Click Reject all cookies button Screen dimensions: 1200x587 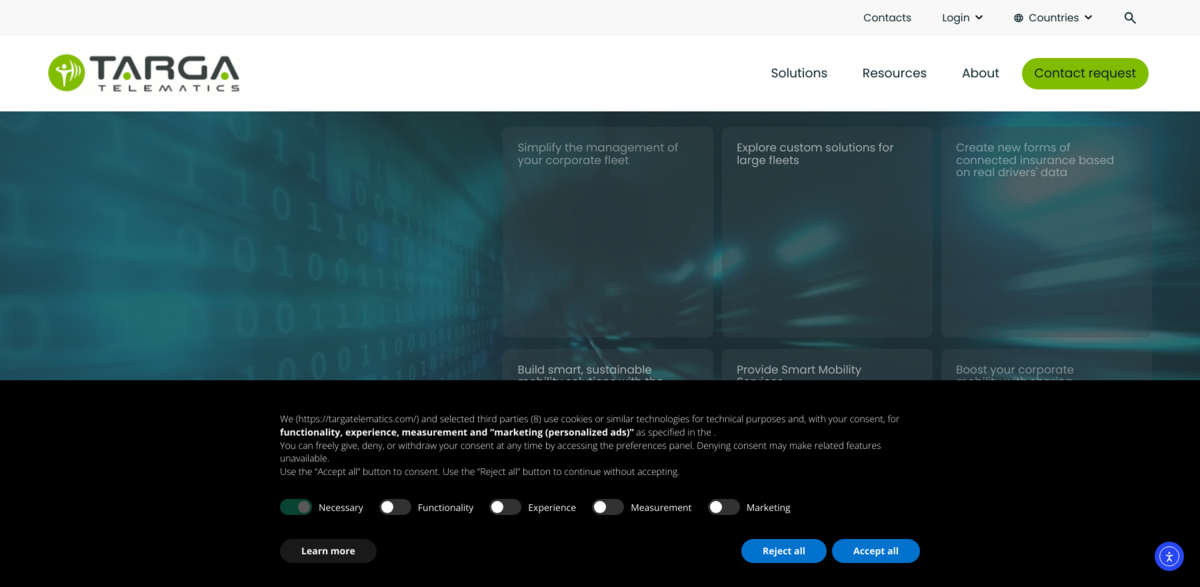[783, 551]
